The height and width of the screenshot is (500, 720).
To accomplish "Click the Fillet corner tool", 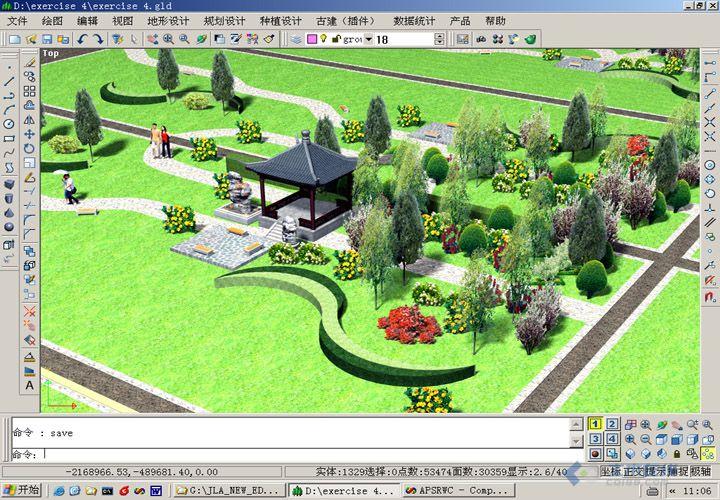I will click(29, 220).
